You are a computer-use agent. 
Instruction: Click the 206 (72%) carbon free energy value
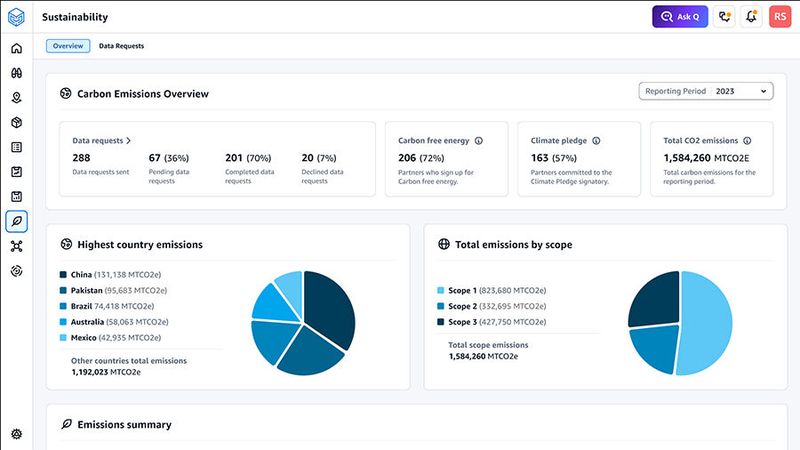coord(421,158)
